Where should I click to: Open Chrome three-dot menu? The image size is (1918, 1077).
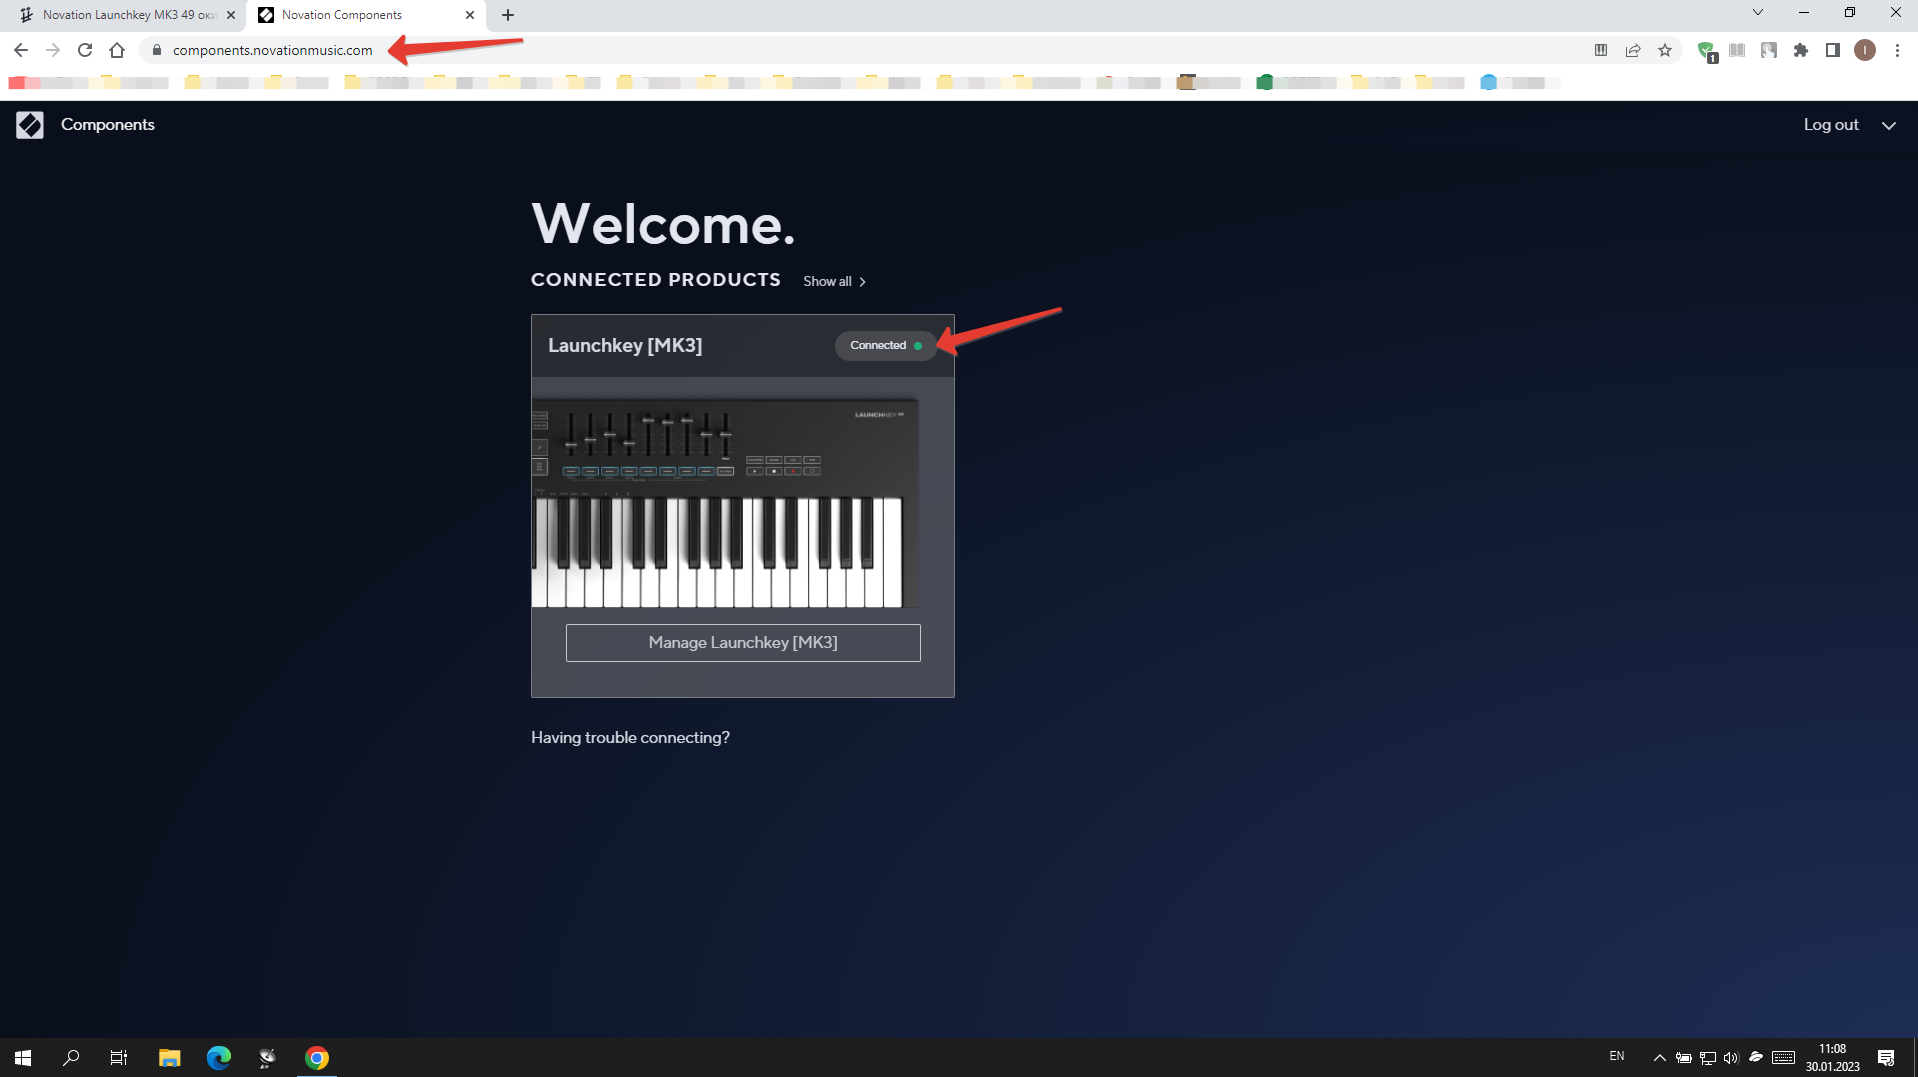click(x=1897, y=50)
